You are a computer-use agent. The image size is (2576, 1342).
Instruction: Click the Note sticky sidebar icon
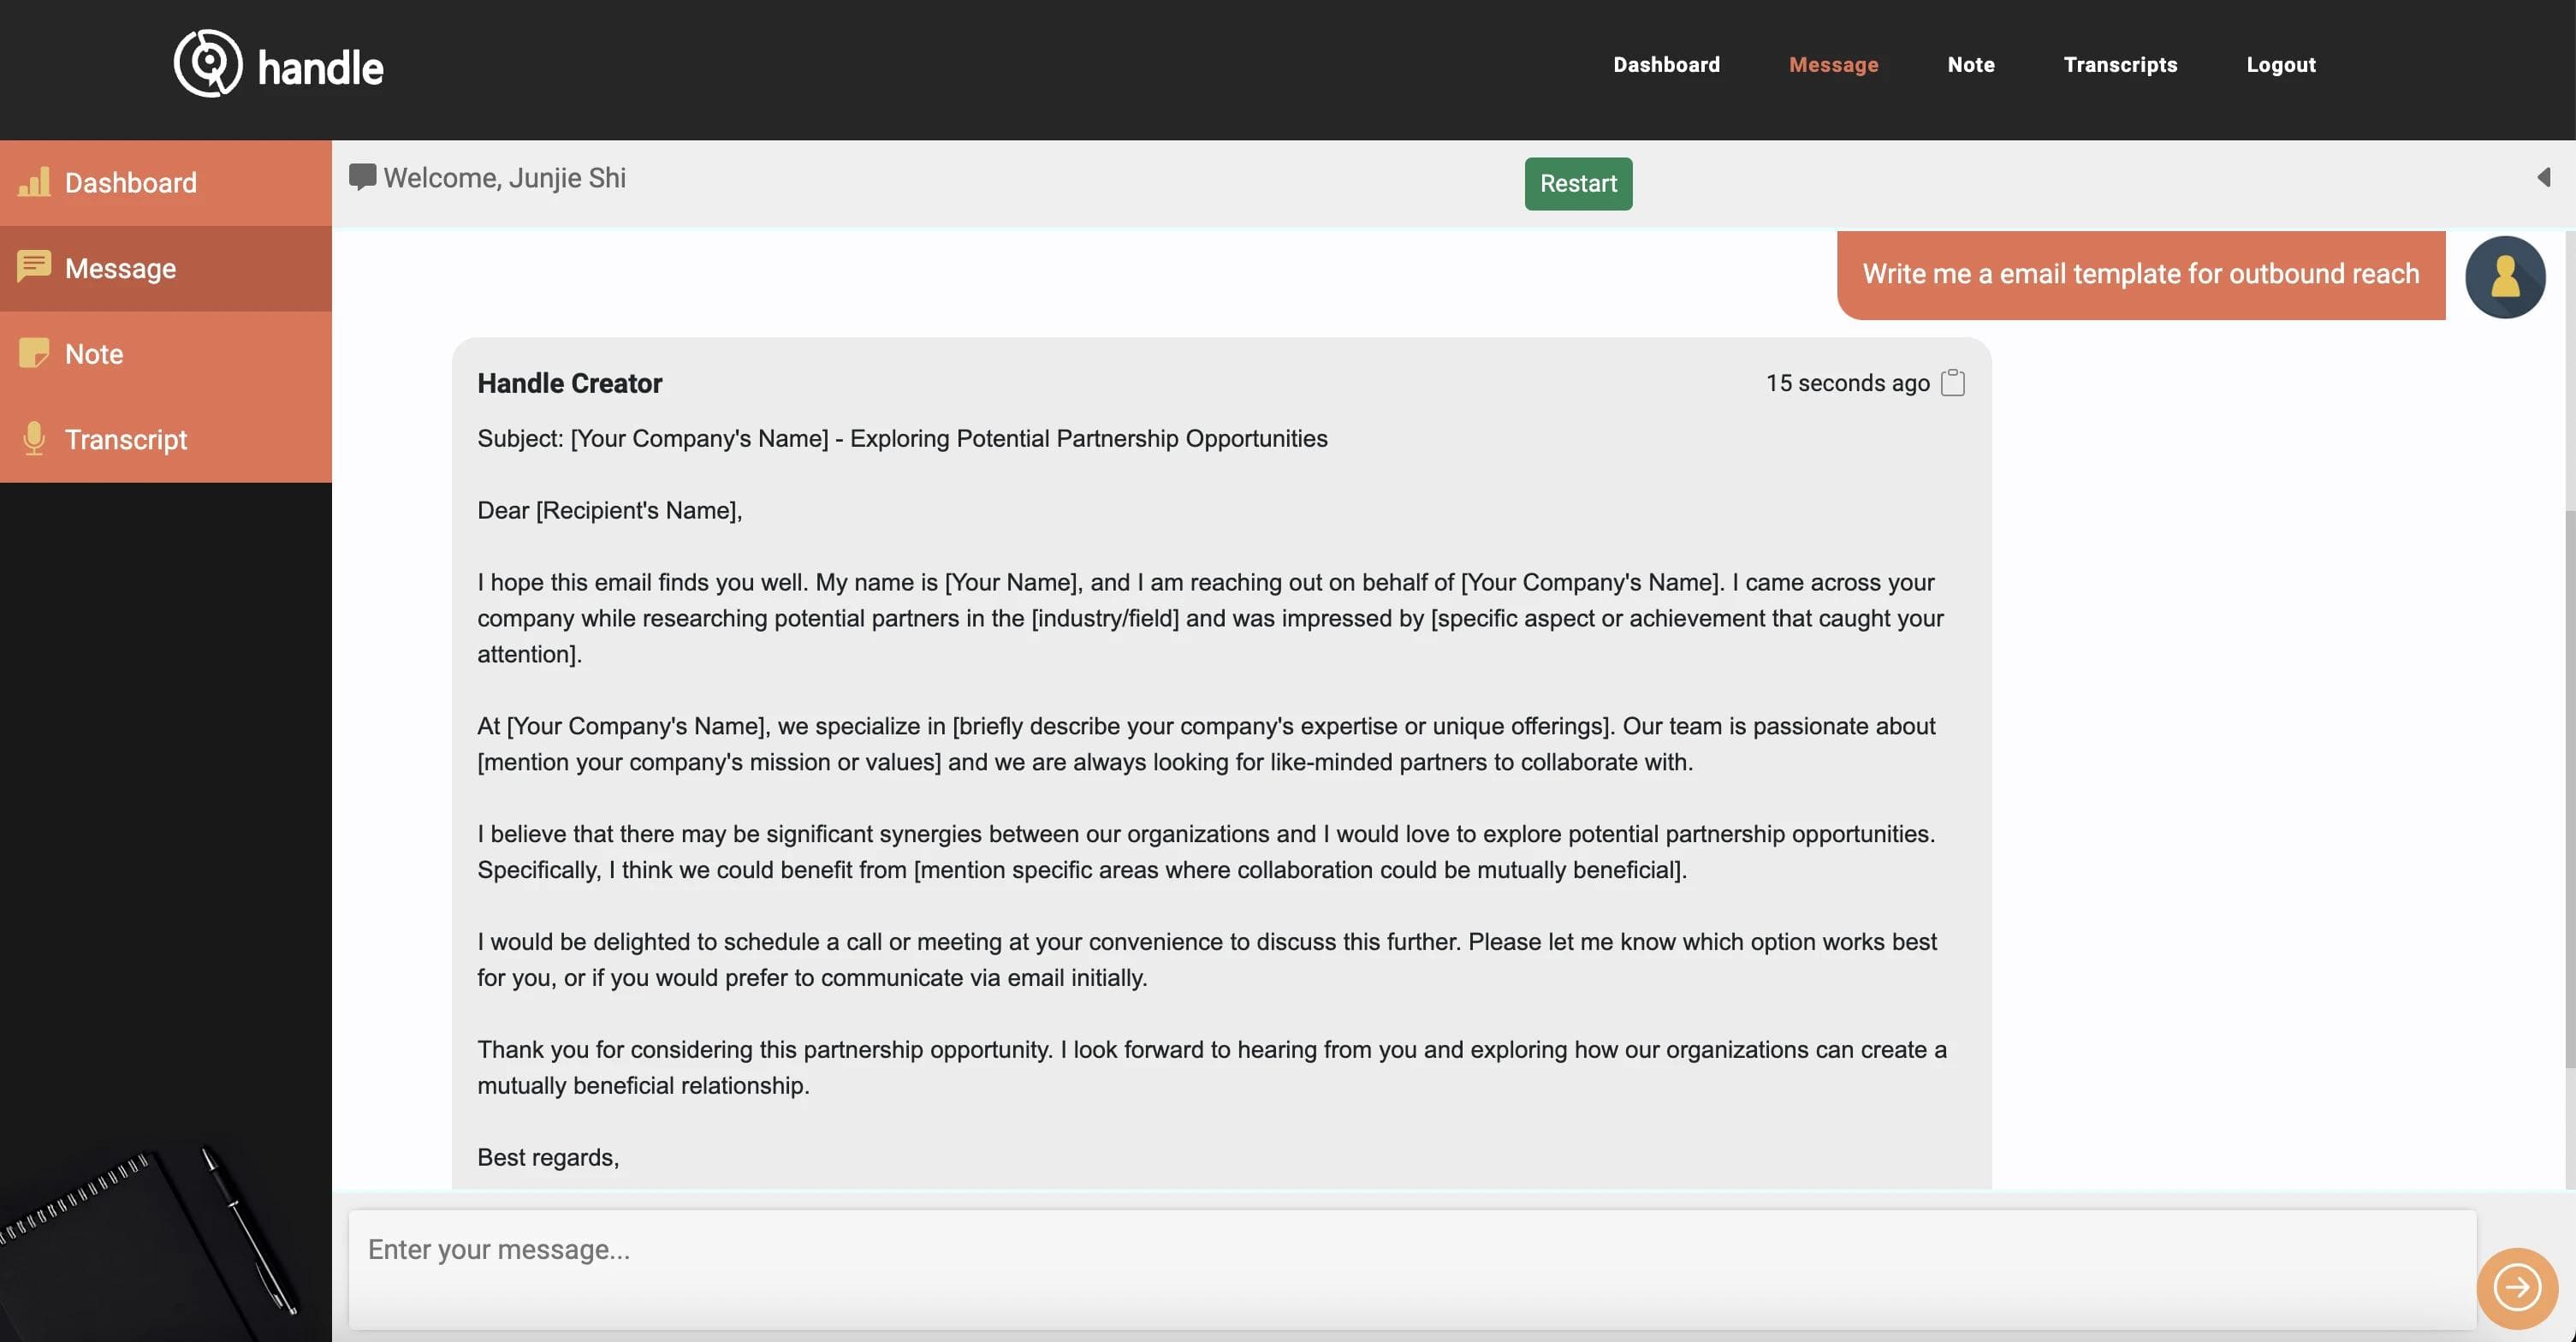(34, 353)
